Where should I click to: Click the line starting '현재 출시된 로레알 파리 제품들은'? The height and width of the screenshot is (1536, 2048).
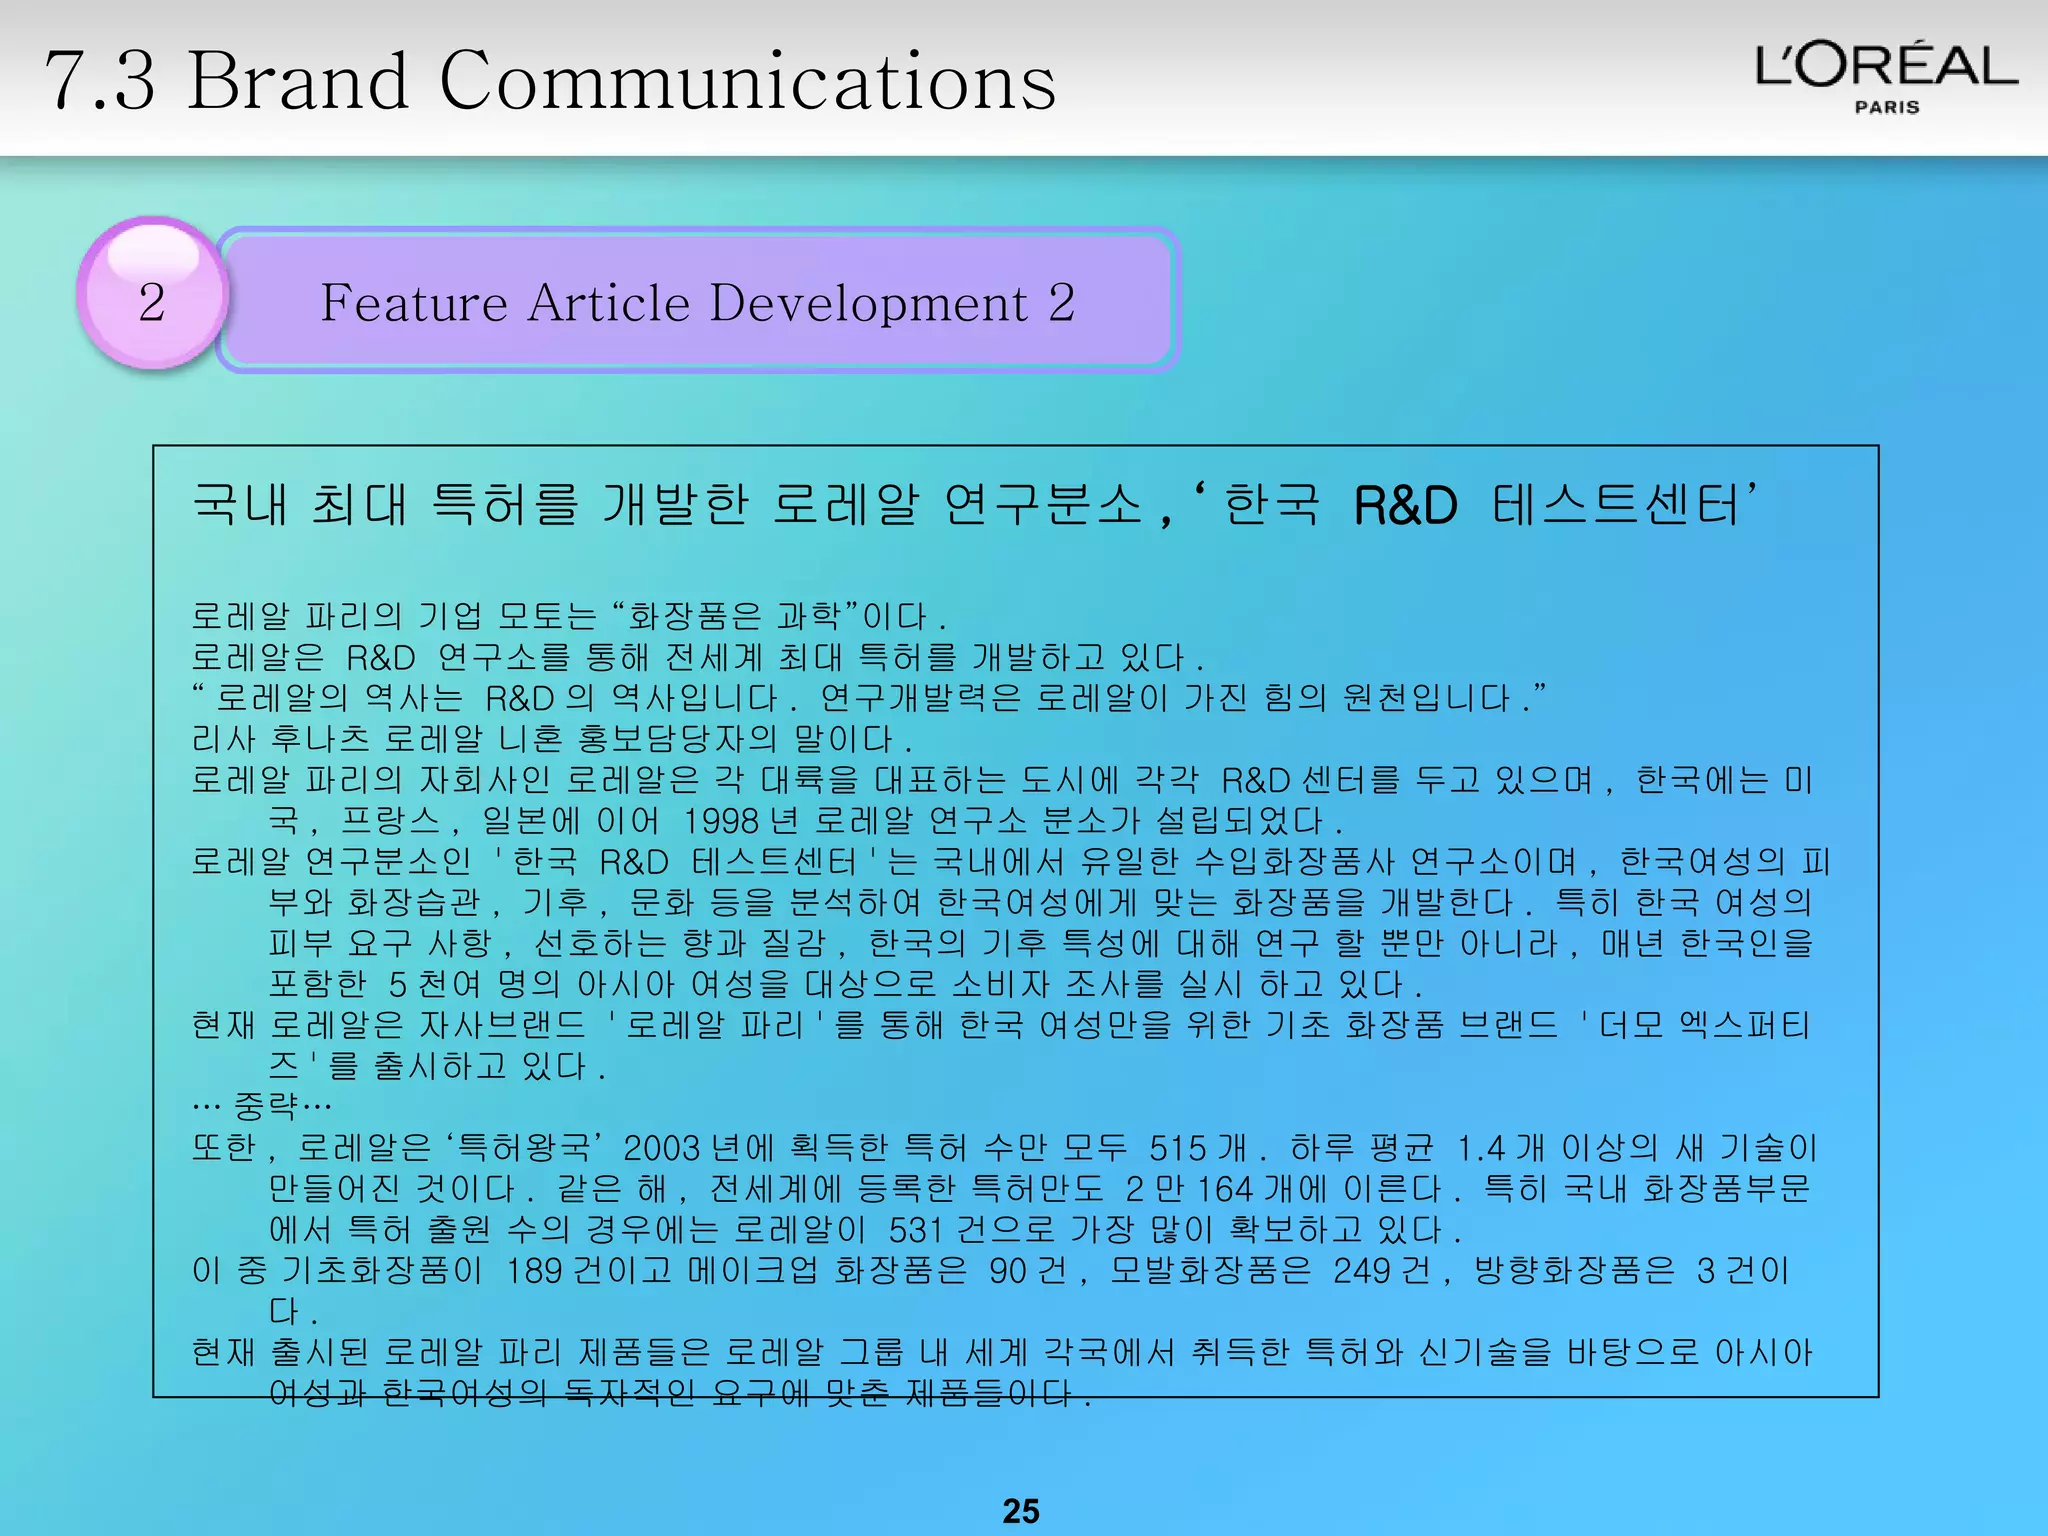pyautogui.click(x=1002, y=1352)
